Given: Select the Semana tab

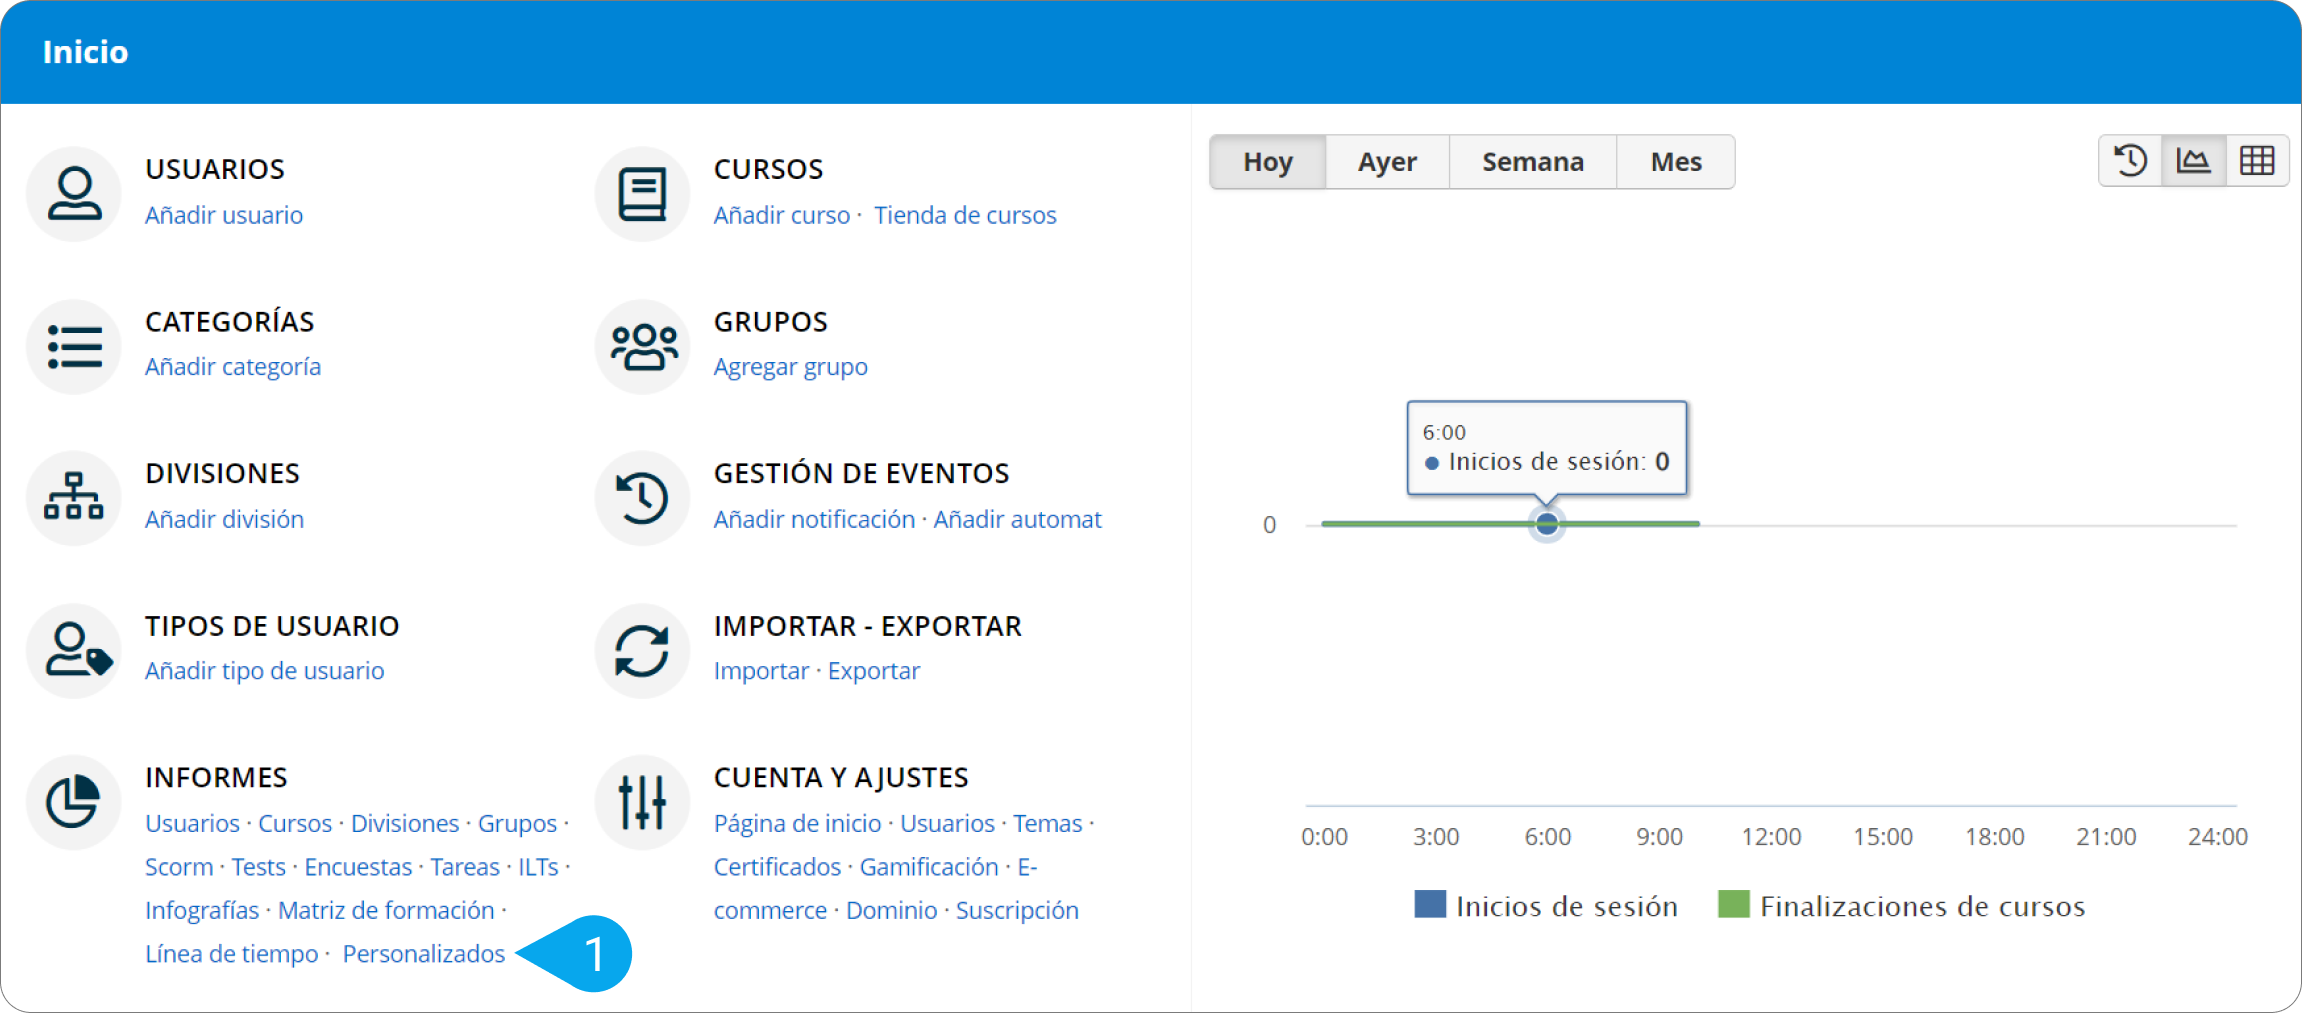Looking at the screenshot, I should click(x=1532, y=162).
